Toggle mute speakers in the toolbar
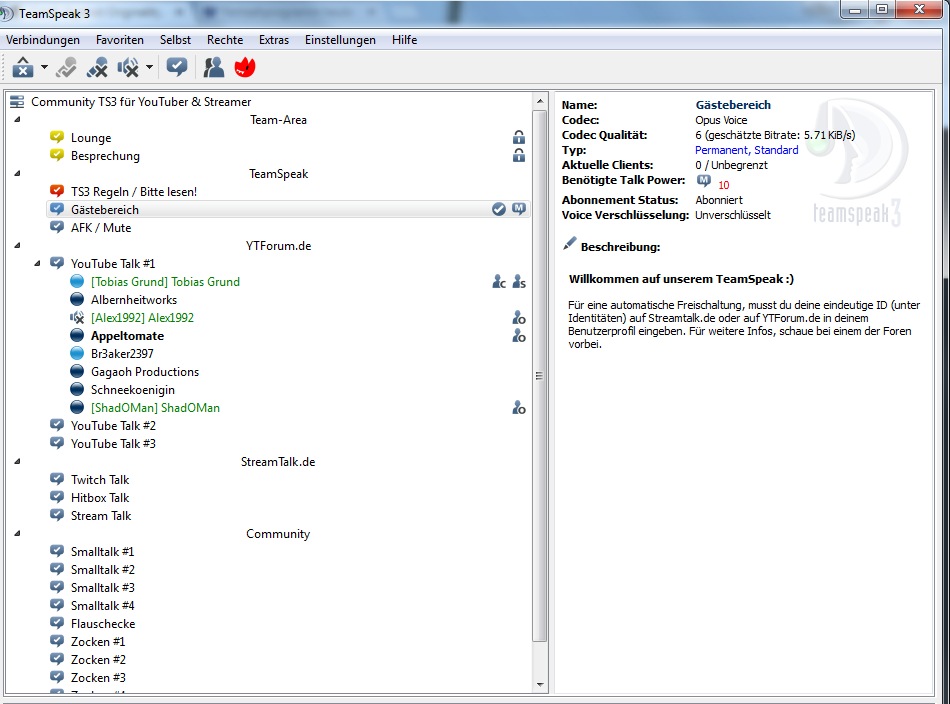 [x=128, y=68]
